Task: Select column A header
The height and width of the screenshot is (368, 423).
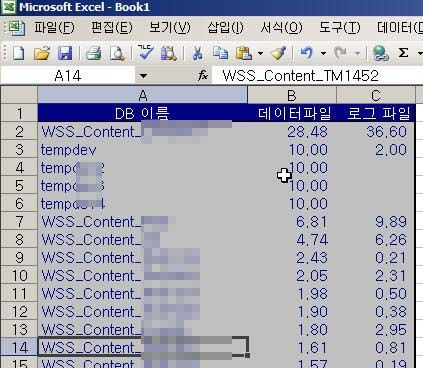Action: pos(143,95)
